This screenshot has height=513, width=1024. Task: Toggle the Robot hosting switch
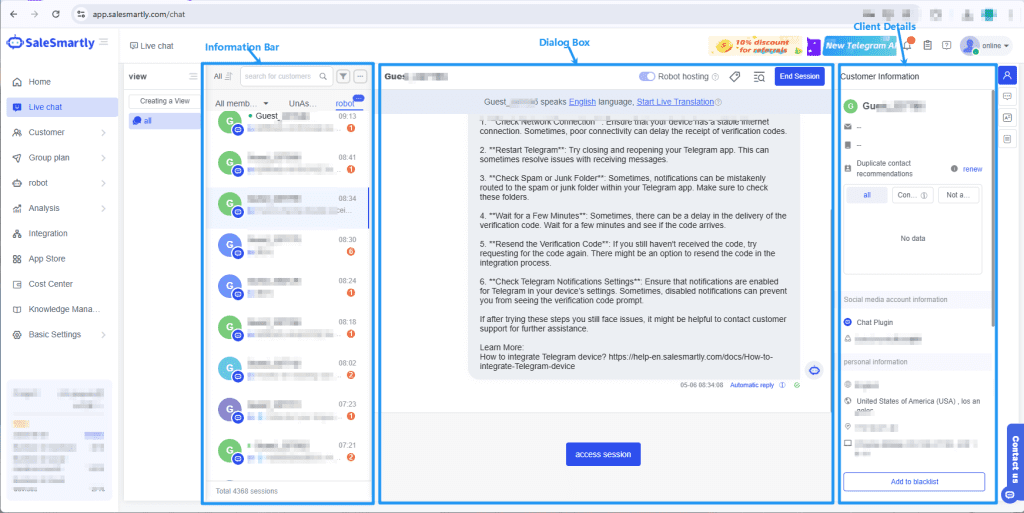pos(646,76)
